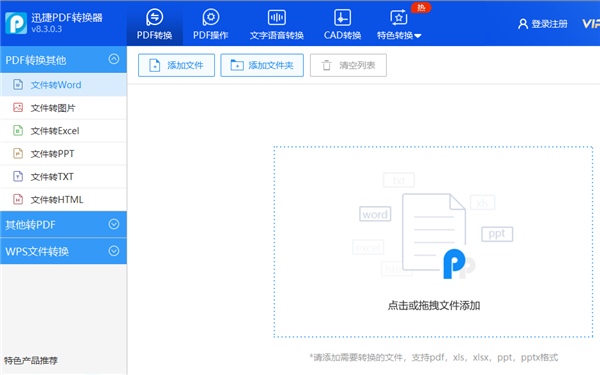Collapse the PDF转换其他 section chevron
Image resolution: width=600 pixels, height=375 pixels.
114,59
